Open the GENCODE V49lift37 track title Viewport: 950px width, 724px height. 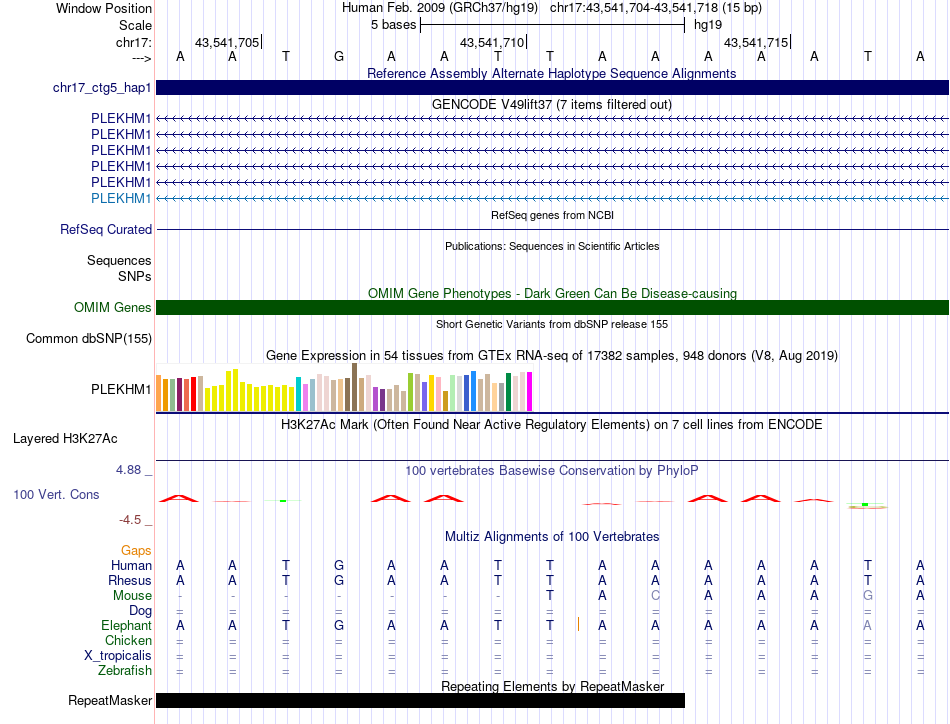[x=551, y=104]
